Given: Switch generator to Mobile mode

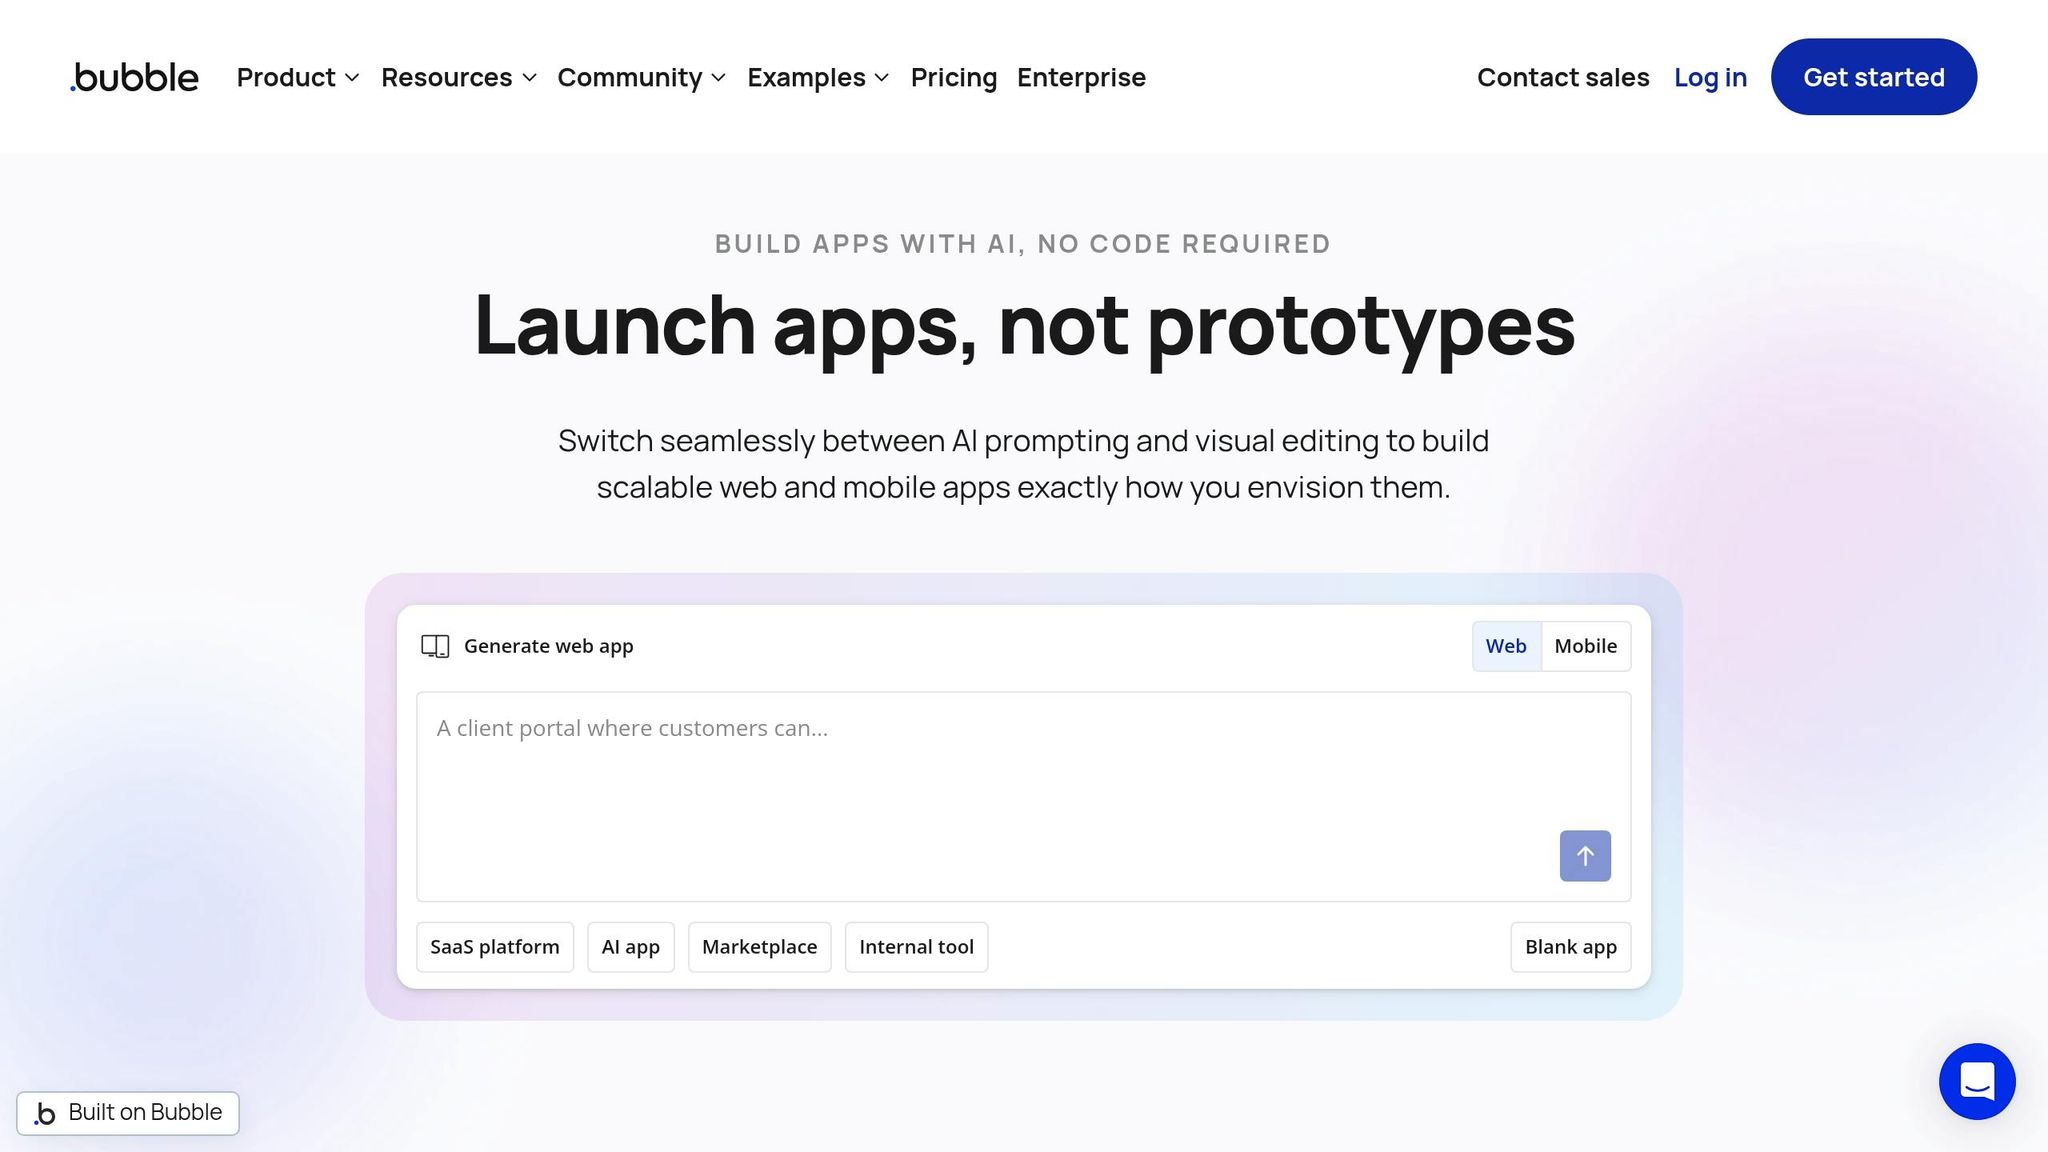Looking at the screenshot, I should click(x=1585, y=646).
